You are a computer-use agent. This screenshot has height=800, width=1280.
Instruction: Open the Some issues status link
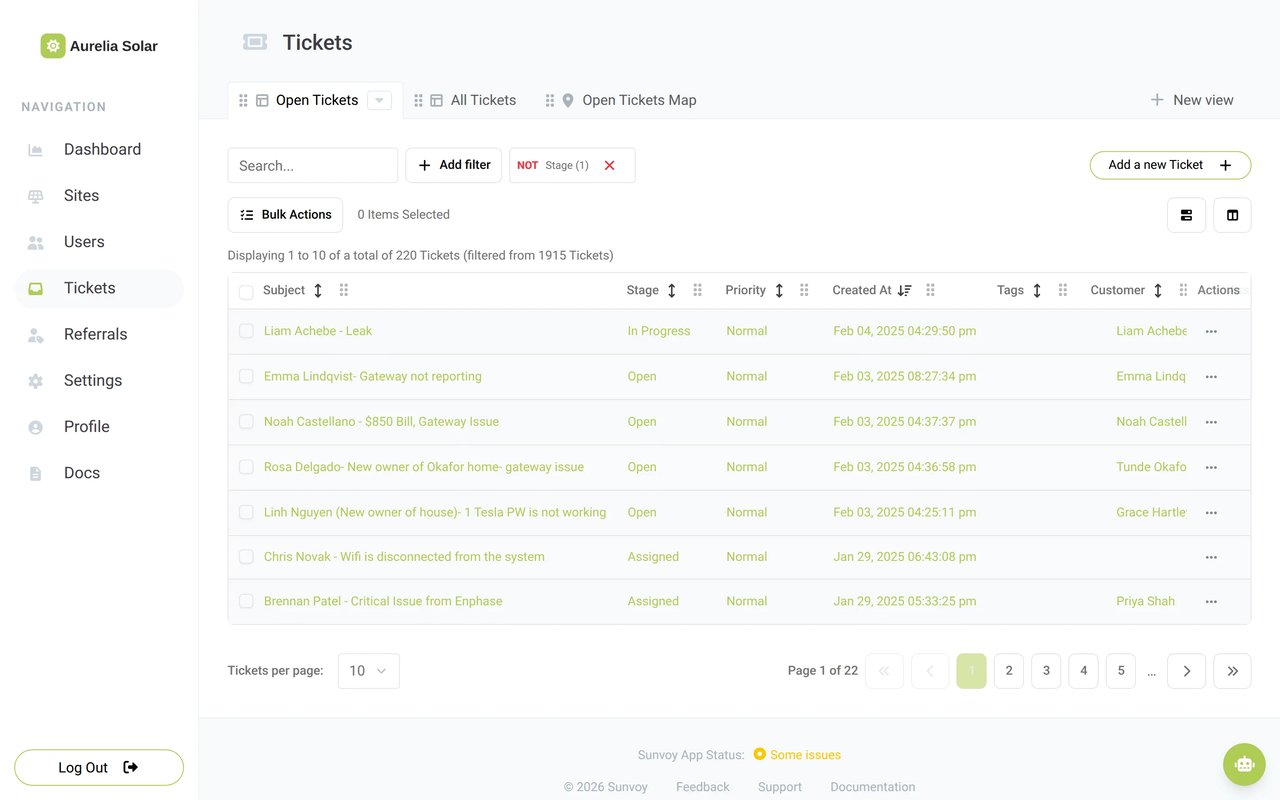pos(797,755)
